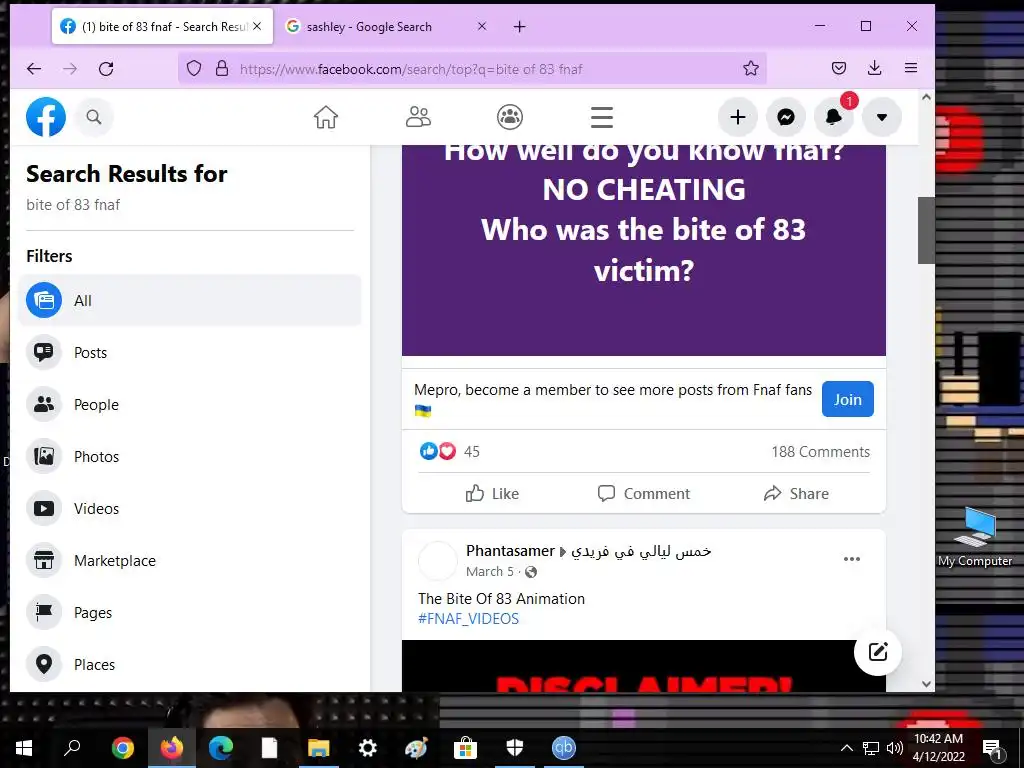This screenshot has height=768, width=1024.
Task: Save page to Pocket
Action: point(839,68)
